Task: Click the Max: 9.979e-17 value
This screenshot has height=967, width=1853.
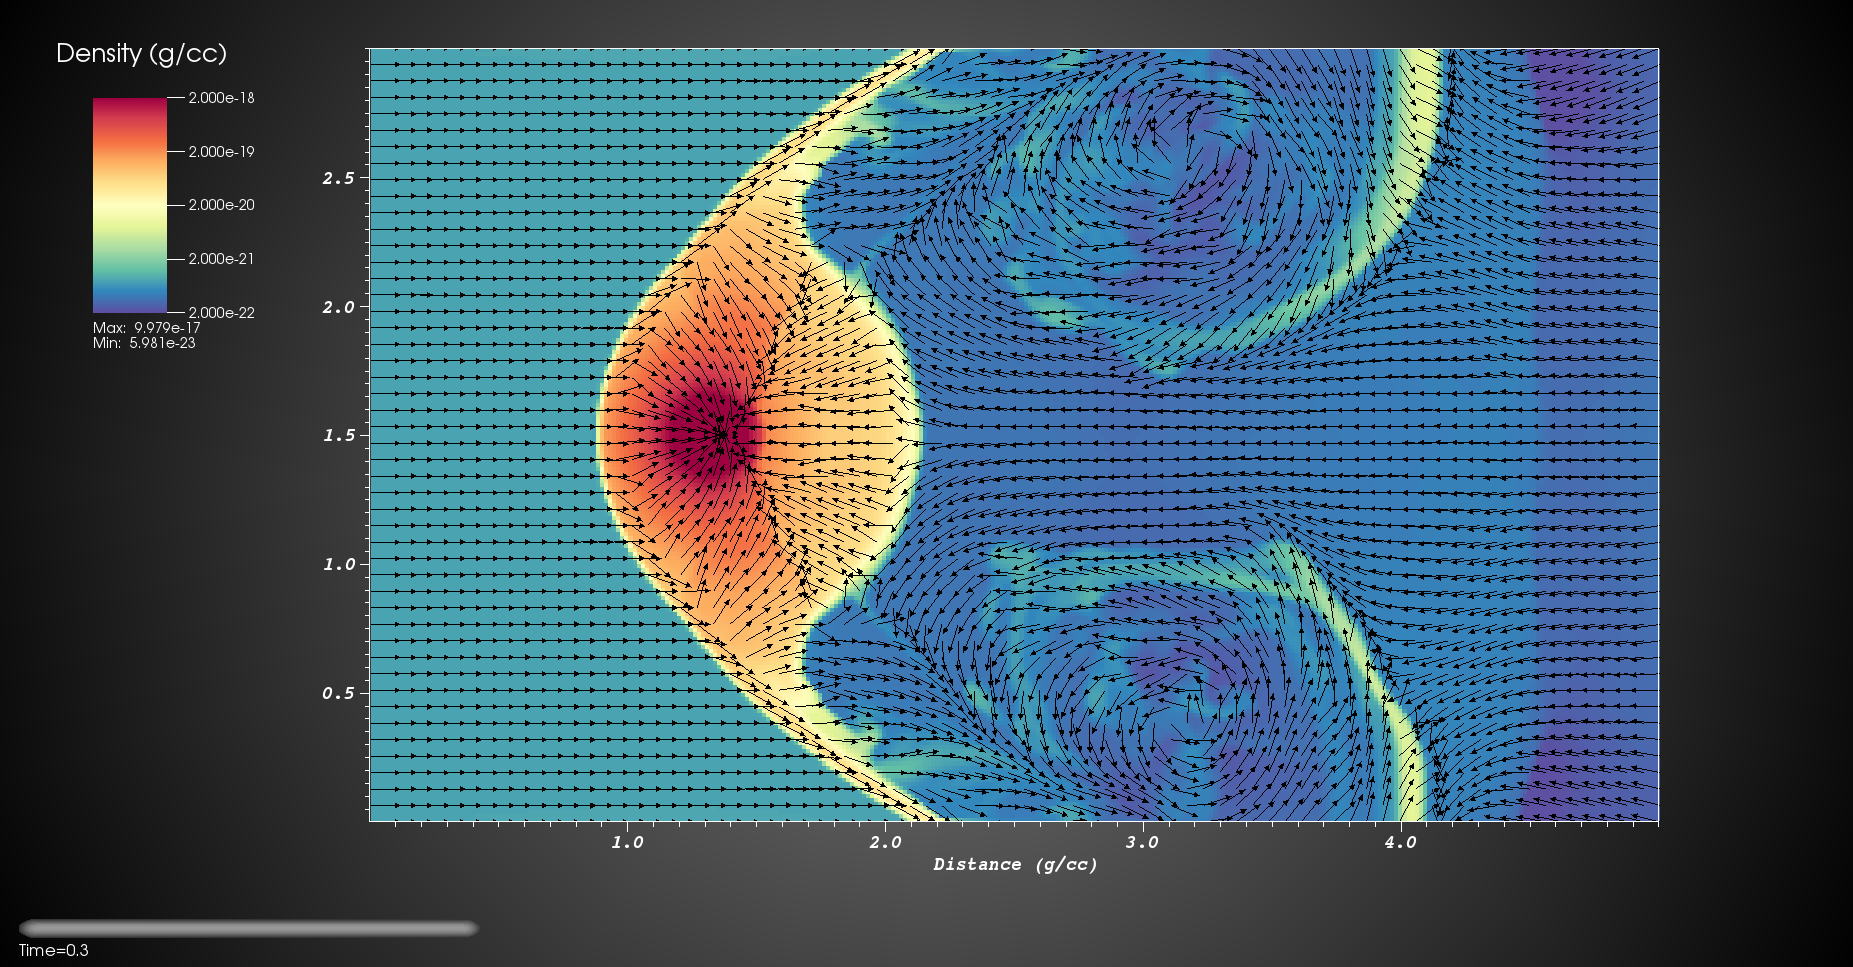Action: (147, 328)
